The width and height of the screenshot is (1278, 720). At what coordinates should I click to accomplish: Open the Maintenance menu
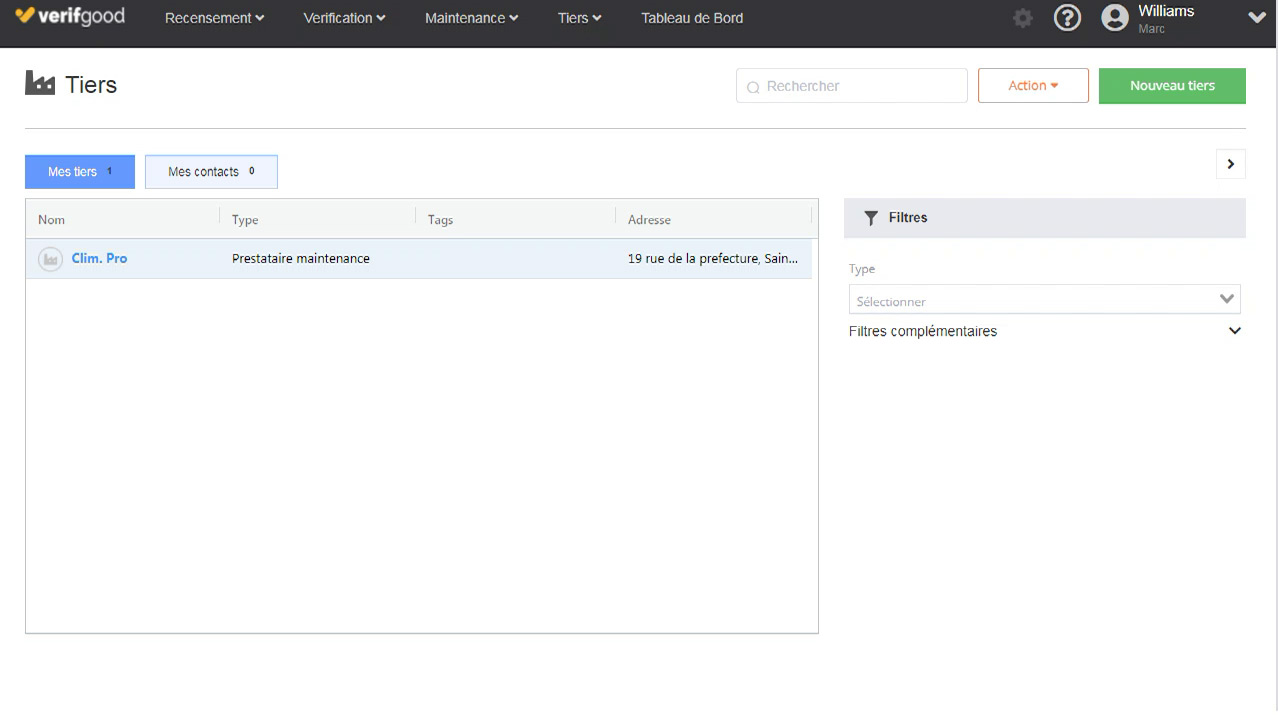471,18
